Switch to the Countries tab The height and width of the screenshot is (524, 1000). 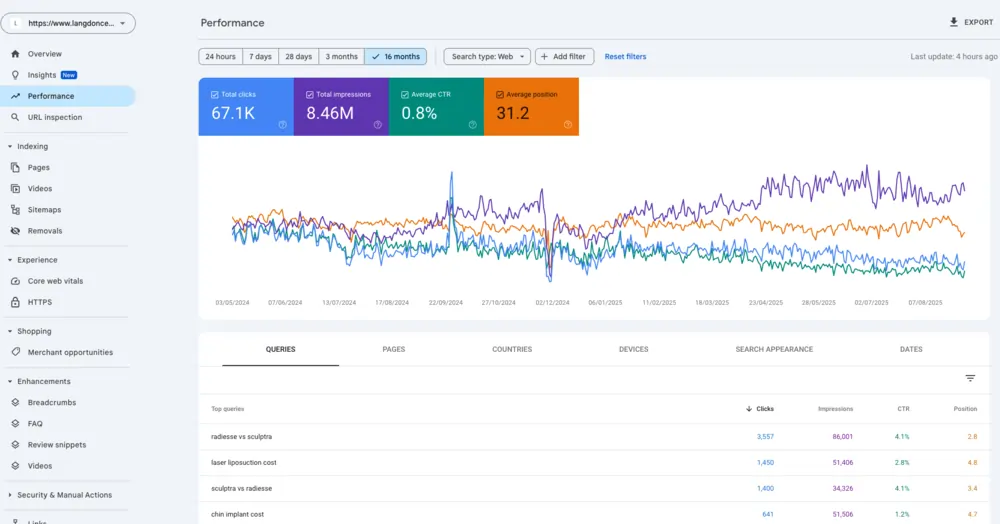[512, 350]
